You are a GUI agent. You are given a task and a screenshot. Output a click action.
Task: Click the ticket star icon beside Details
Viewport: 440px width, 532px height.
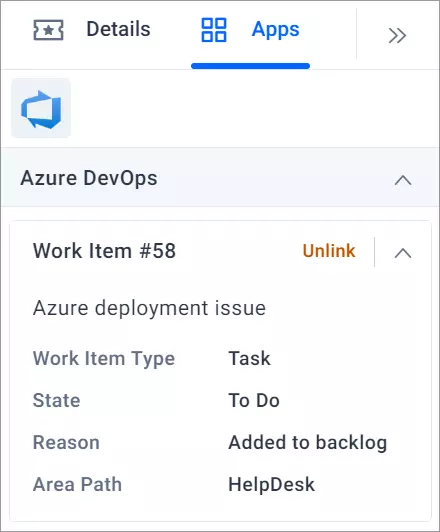48,30
